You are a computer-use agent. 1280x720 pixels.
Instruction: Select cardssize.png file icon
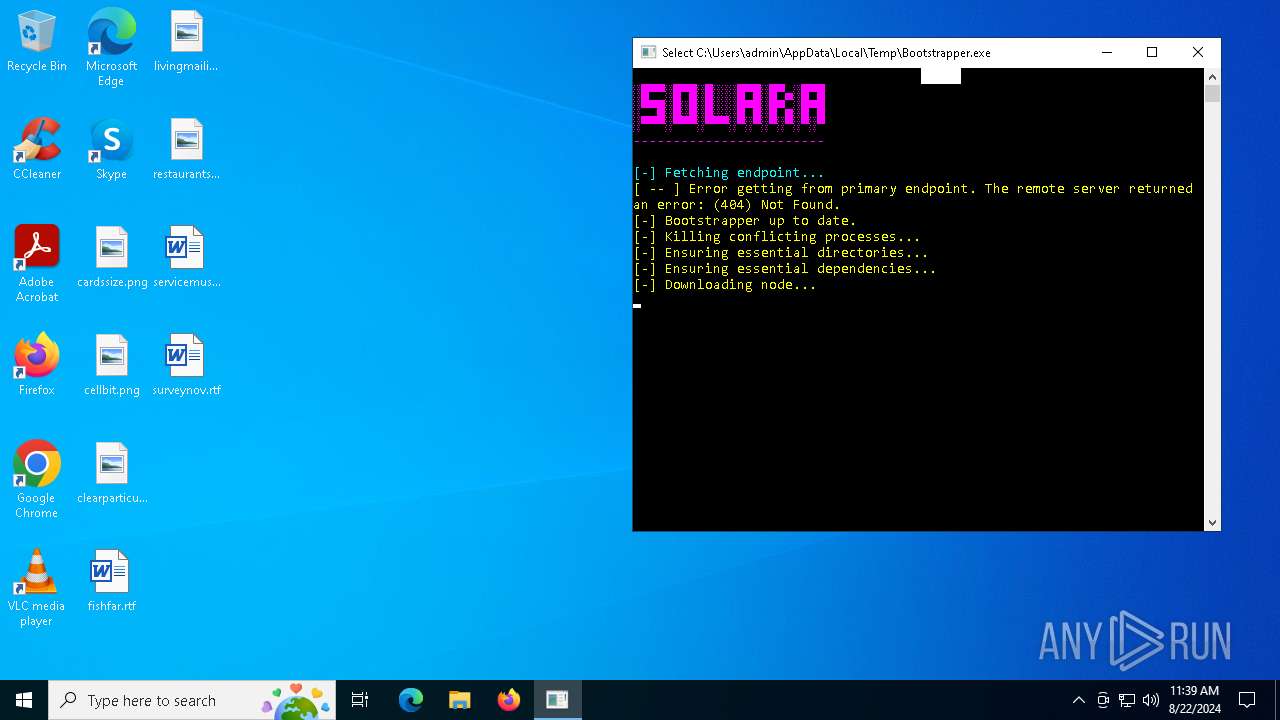tap(112, 257)
